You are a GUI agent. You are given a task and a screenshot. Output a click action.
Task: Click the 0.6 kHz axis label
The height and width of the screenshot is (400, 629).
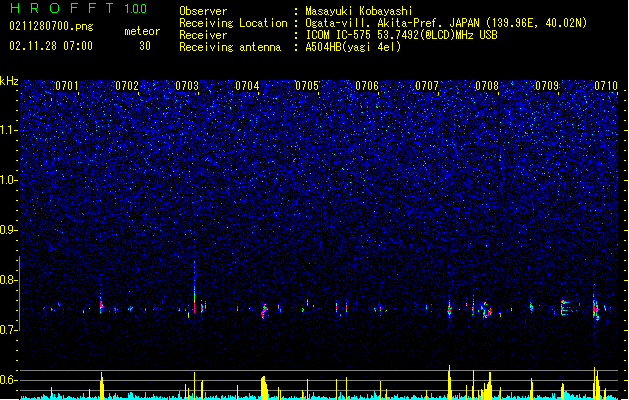(9, 380)
